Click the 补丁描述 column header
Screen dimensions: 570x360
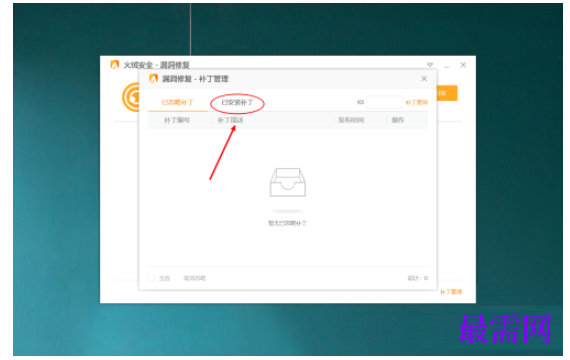pyautogui.click(x=230, y=120)
